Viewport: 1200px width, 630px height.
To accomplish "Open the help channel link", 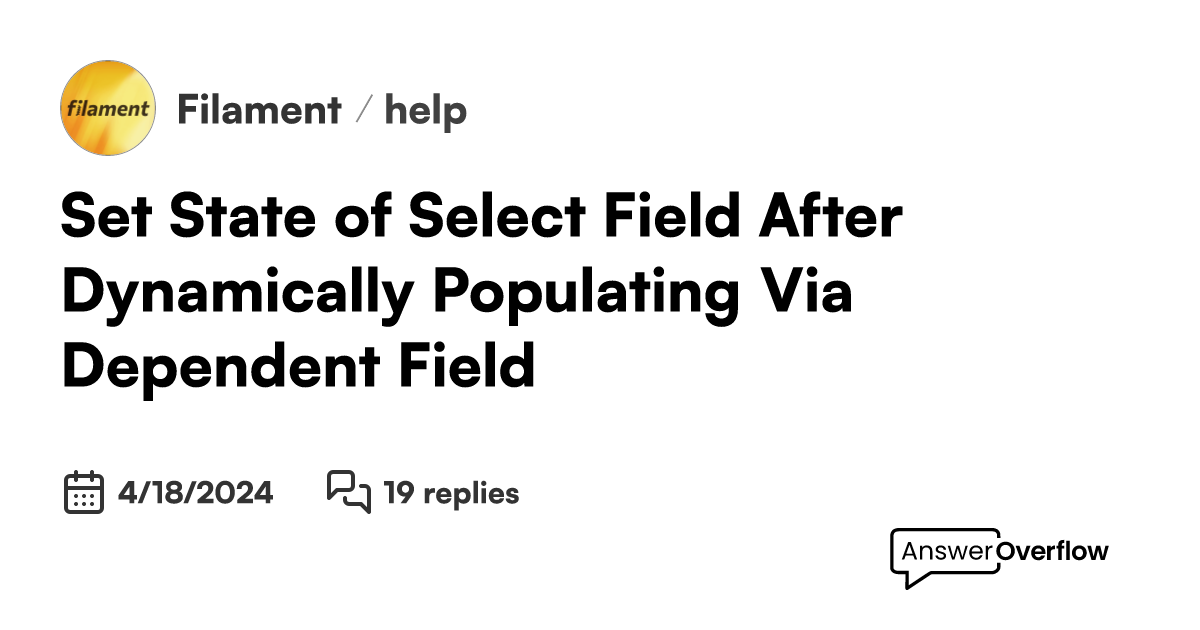I will (x=426, y=110).
